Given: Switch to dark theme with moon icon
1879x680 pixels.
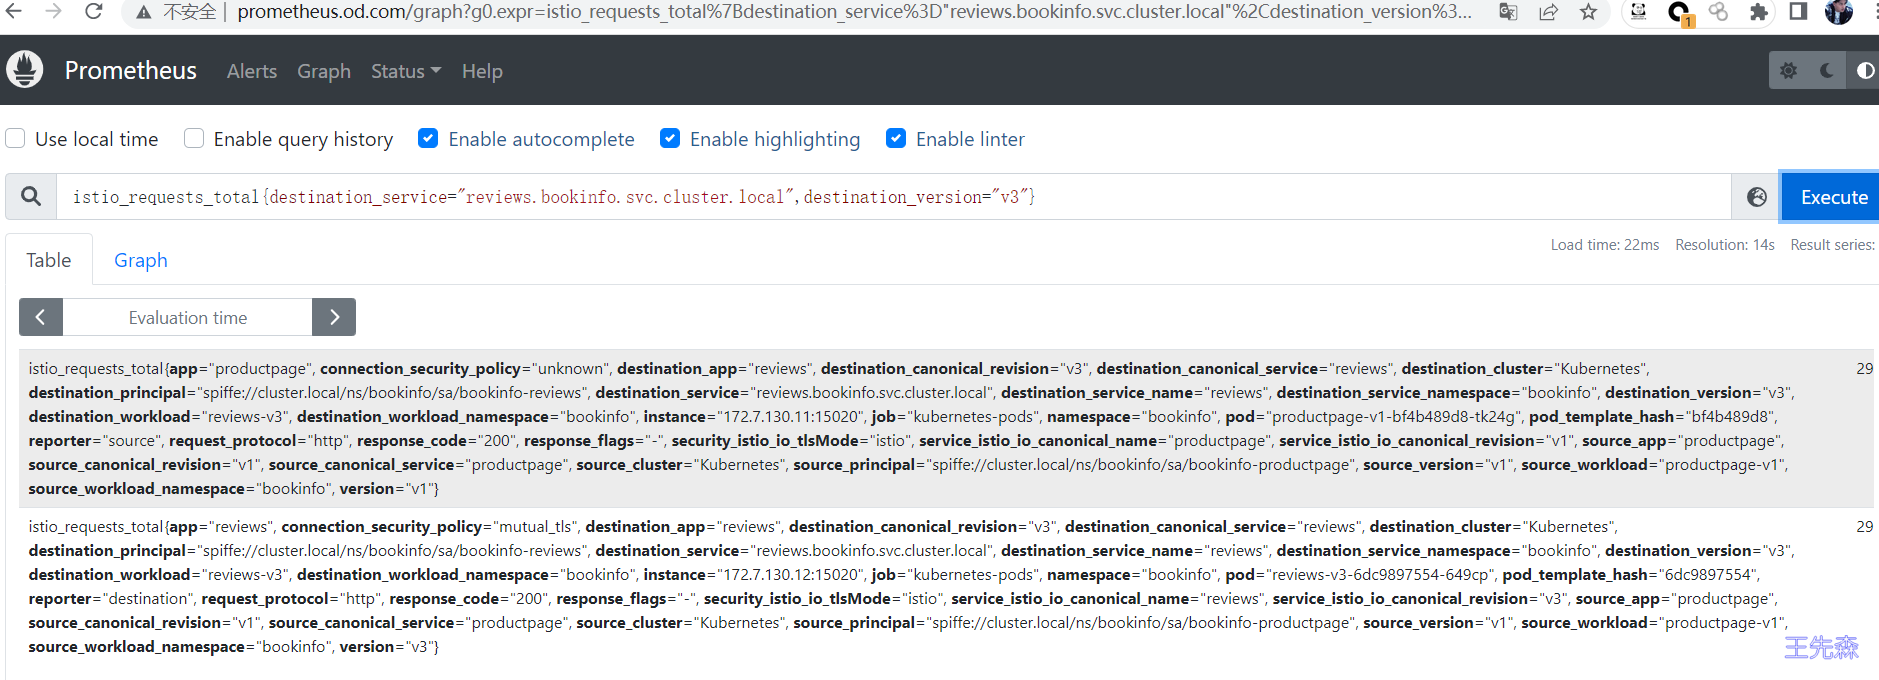Looking at the screenshot, I should [1826, 71].
